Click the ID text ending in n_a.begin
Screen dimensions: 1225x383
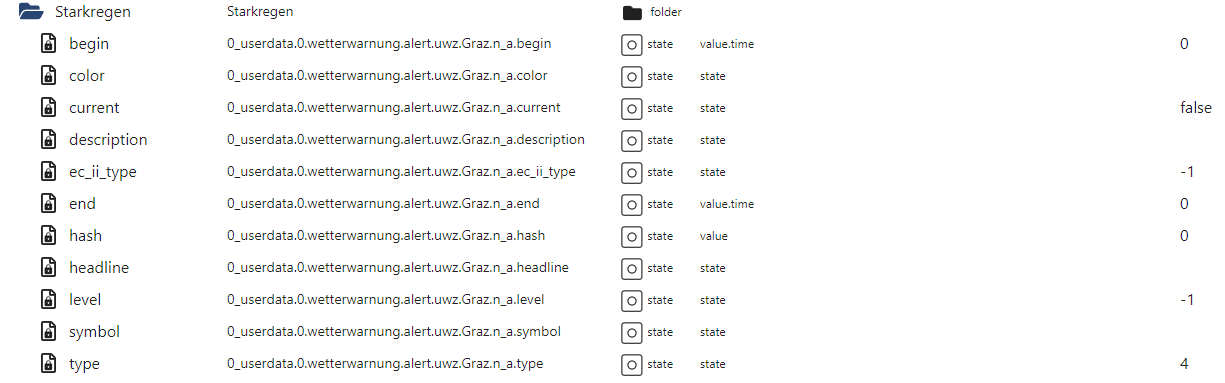(x=389, y=43)
